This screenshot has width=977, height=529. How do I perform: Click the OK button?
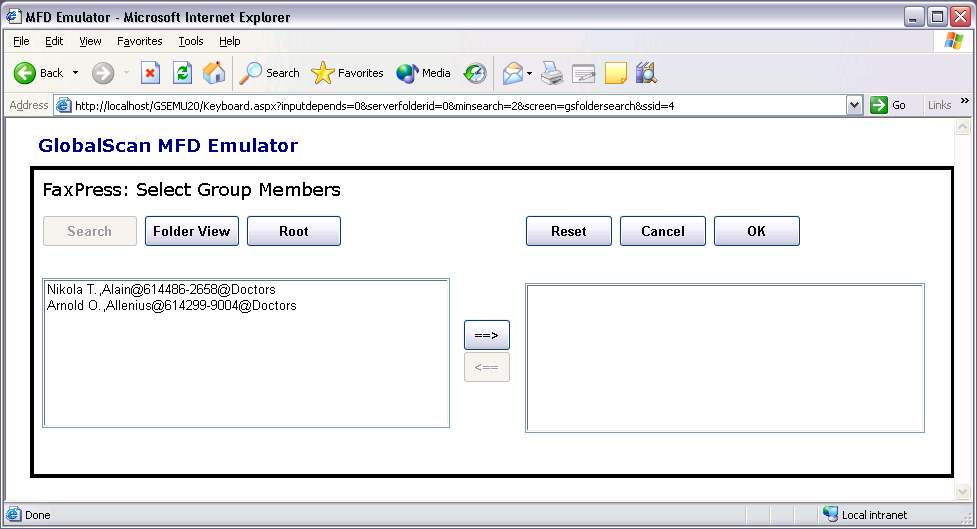pos(756,231)
